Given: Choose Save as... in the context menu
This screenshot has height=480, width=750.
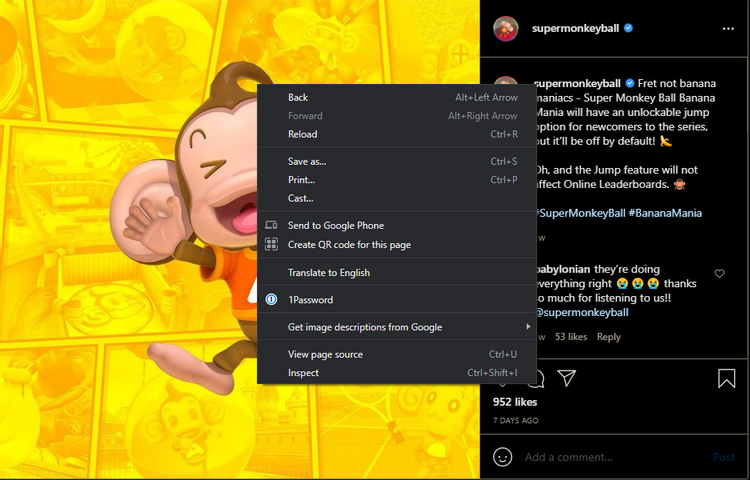Looking at the screenshot, I should pyautogui.click(x=307, y=161).
